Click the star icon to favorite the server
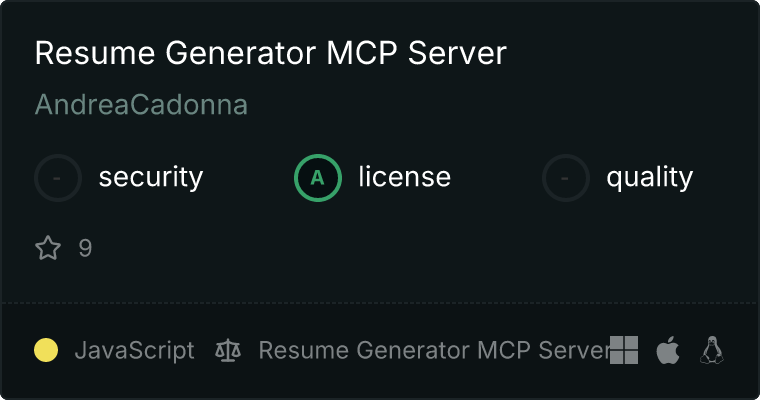This screenshot has height=400, width=760. click(x=48, y=248)
